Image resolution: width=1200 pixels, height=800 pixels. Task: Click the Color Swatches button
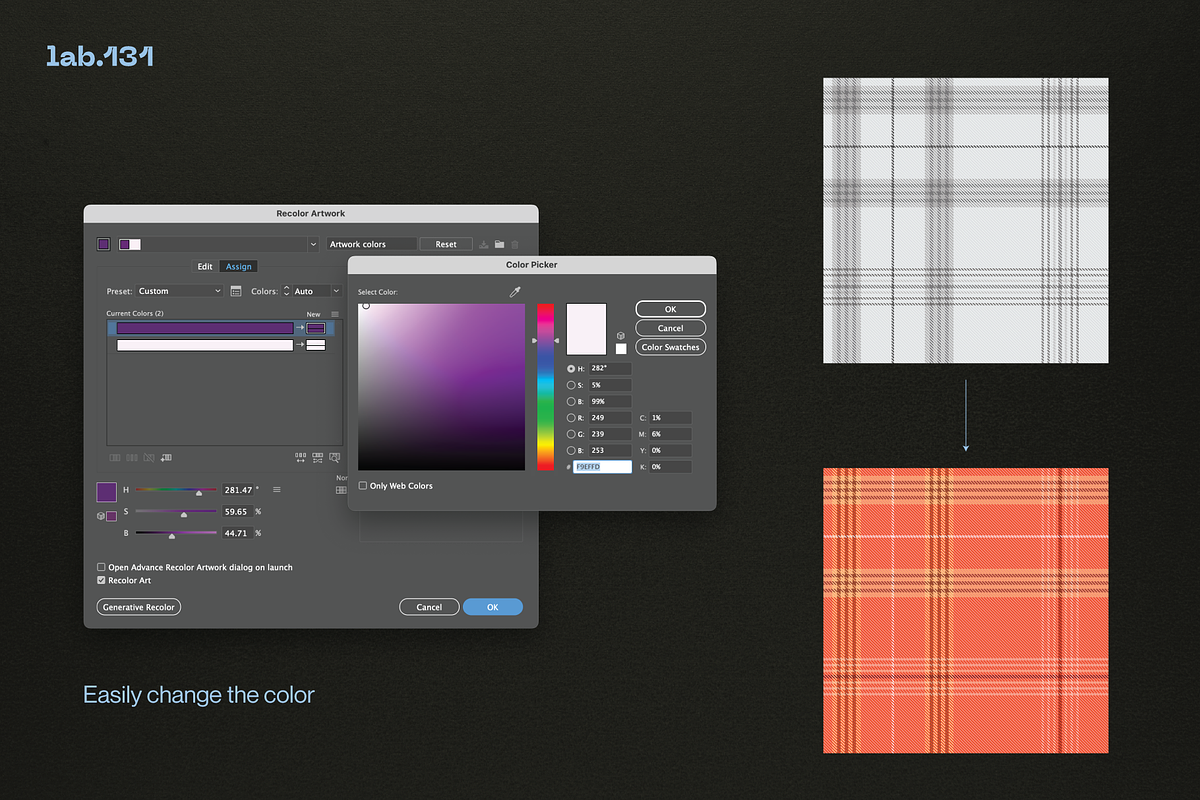670,347
